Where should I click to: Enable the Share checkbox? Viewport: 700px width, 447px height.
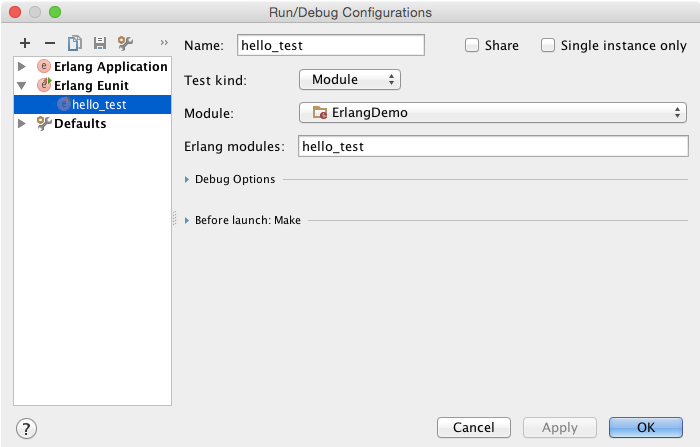pyautogui.click(x=471, y=45)
